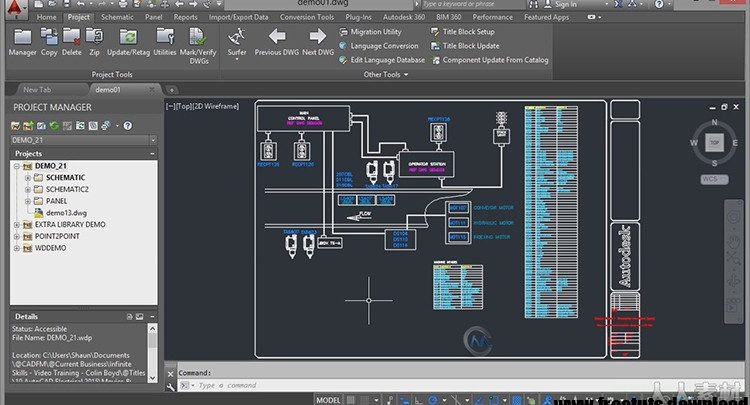Click the Open Project icon in Project Manager
The width and height of the screenshot is (750, 405).
(16, 126)
